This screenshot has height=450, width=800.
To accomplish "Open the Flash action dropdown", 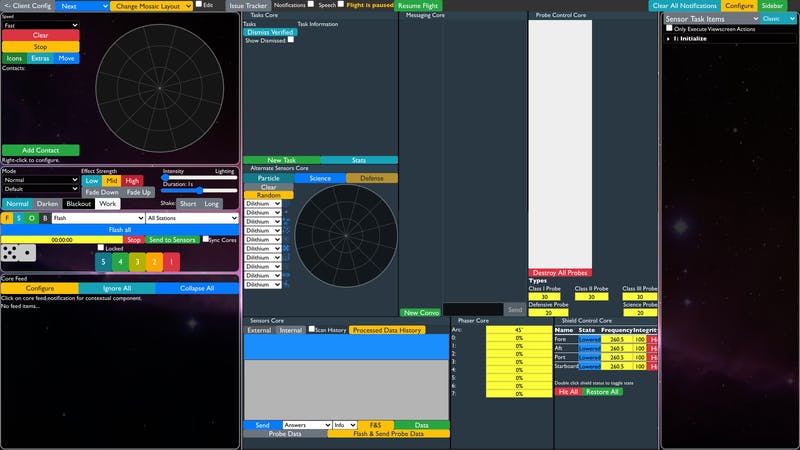I will 98,218.
